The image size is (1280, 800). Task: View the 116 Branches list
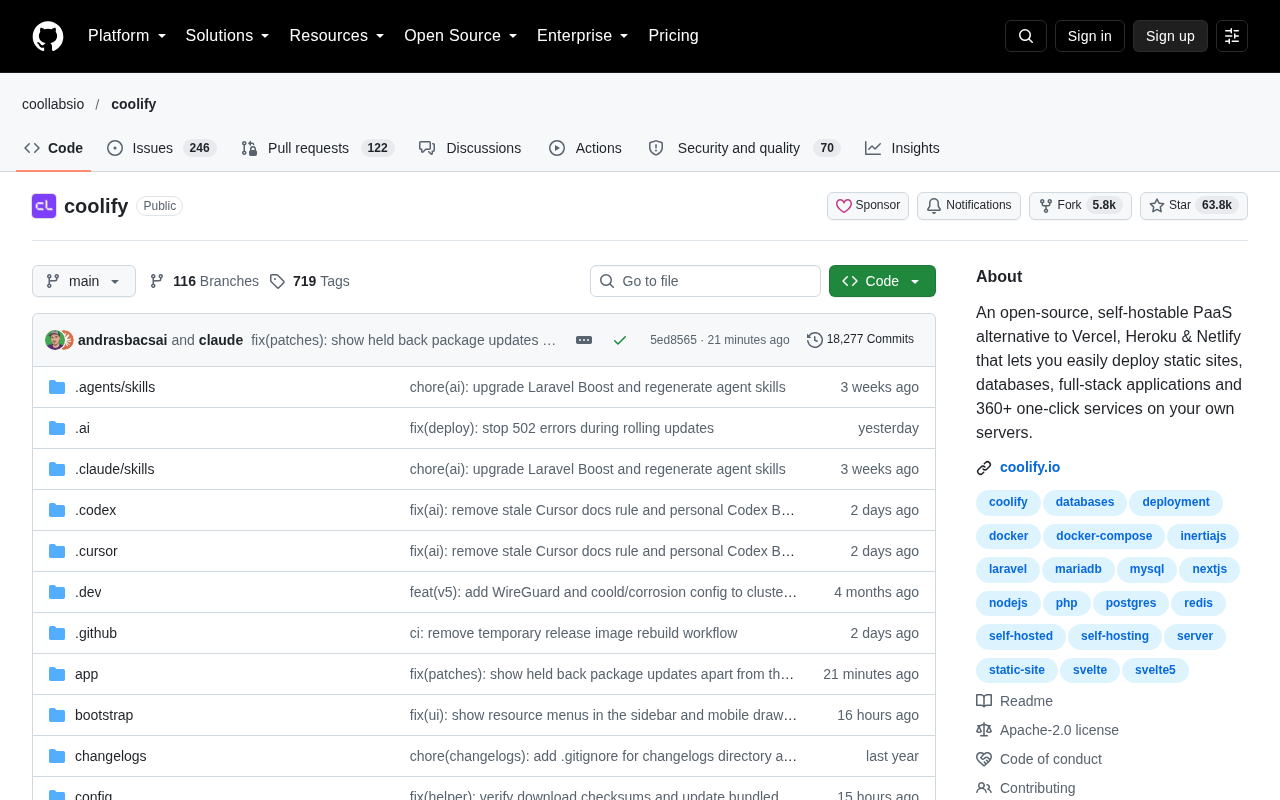click(x=204, y=281)
